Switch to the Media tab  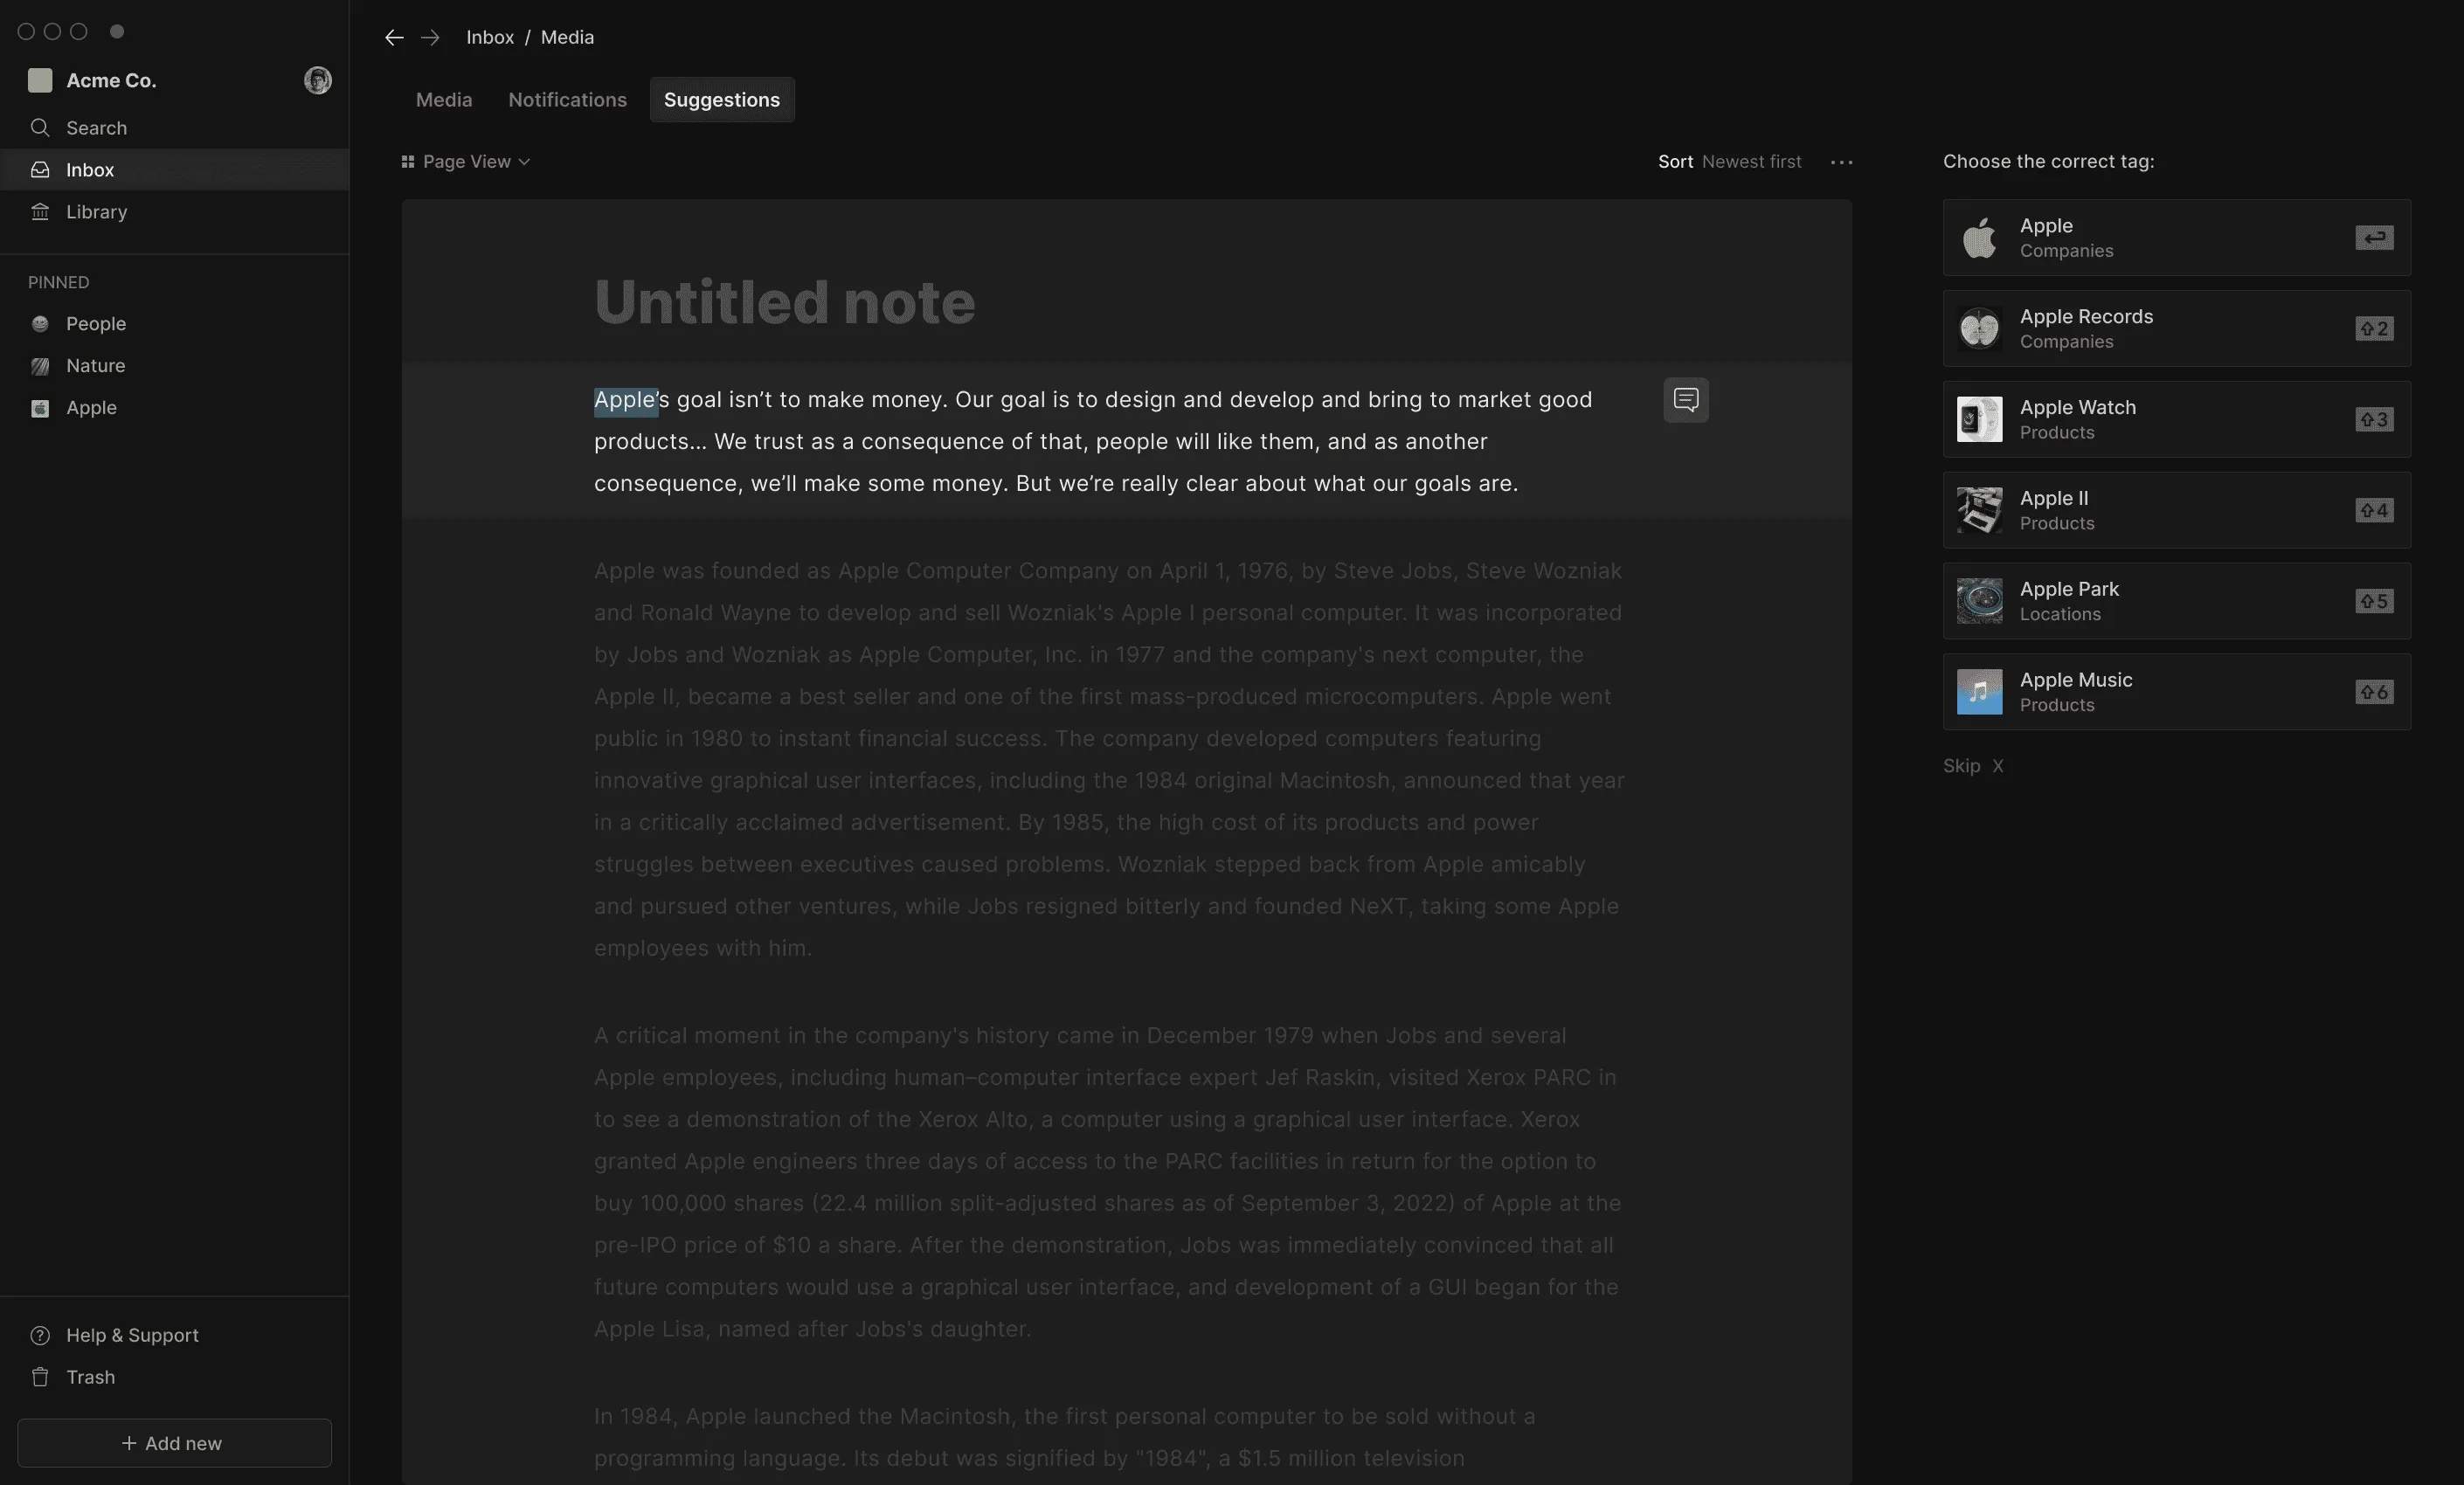coord(444,100)
